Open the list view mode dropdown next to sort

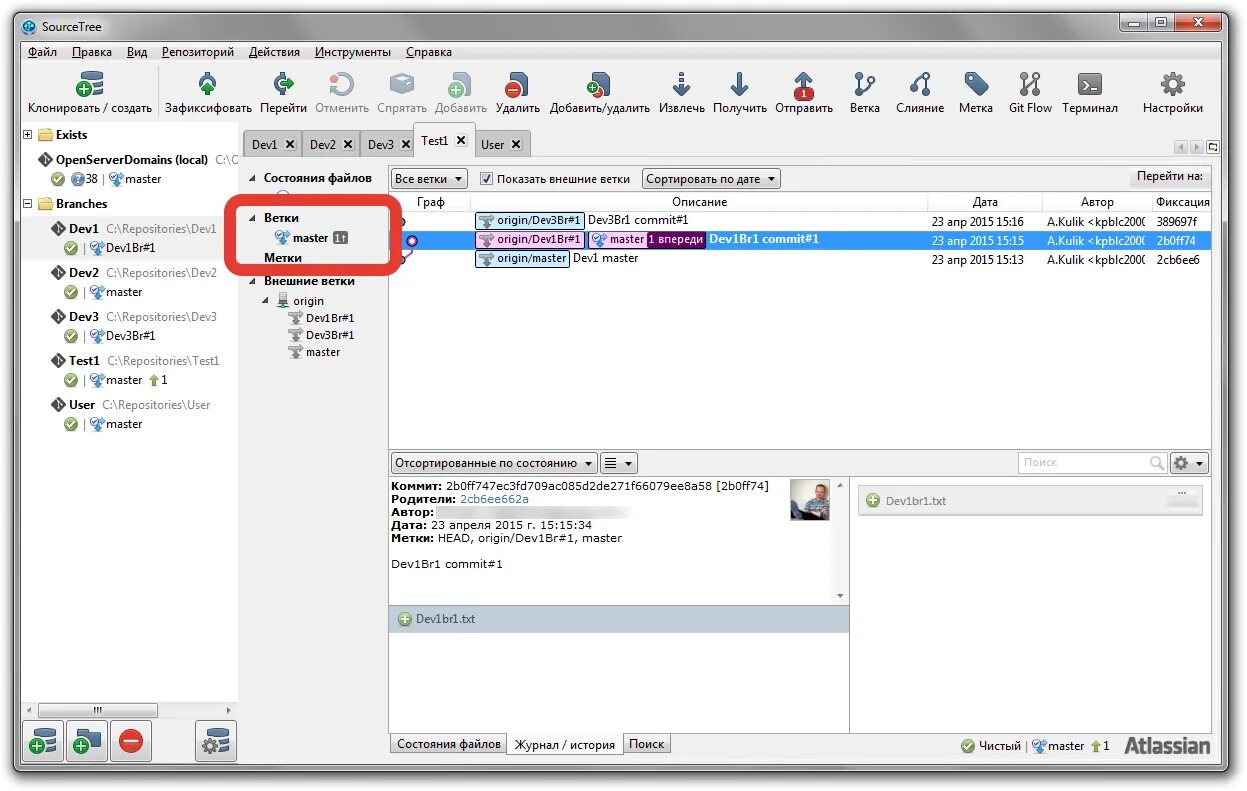(619, 463)
